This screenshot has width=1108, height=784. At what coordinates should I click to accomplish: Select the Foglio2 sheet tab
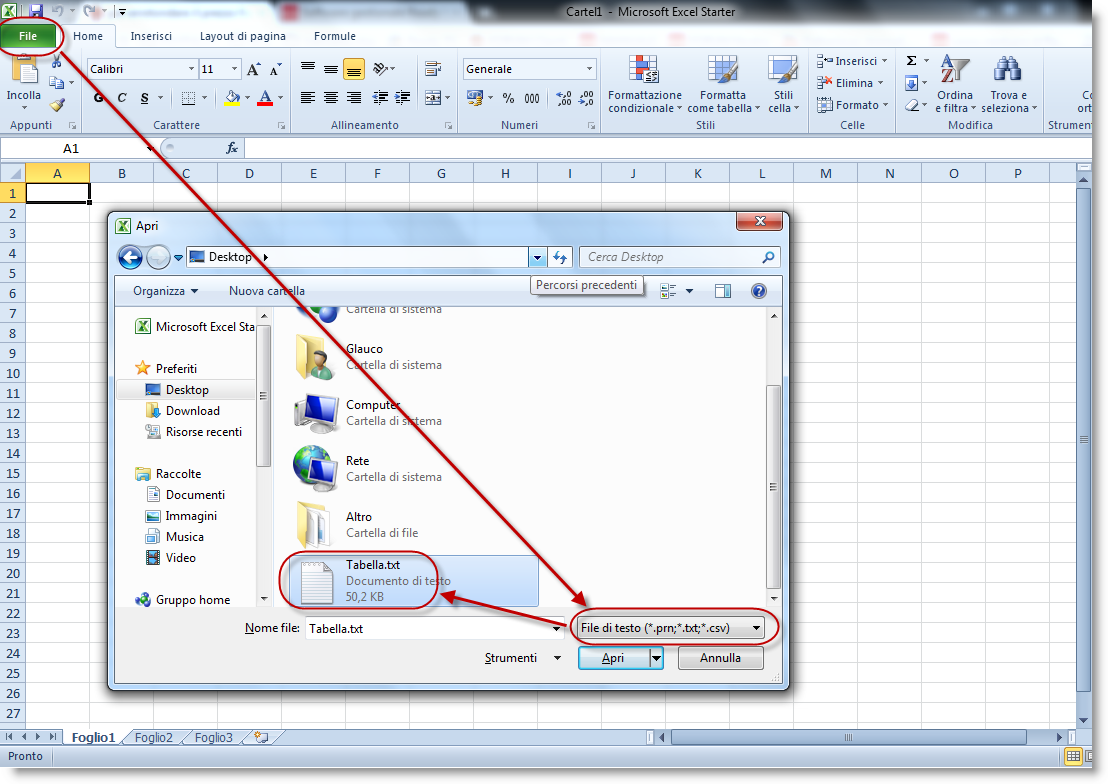153,737
